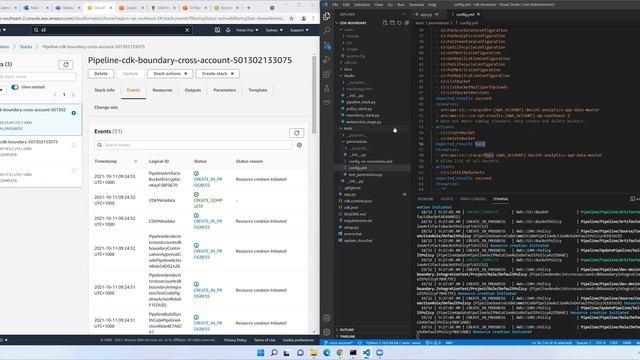
Task: Toggle the View nested switch
Action: (x=15, y=87)
